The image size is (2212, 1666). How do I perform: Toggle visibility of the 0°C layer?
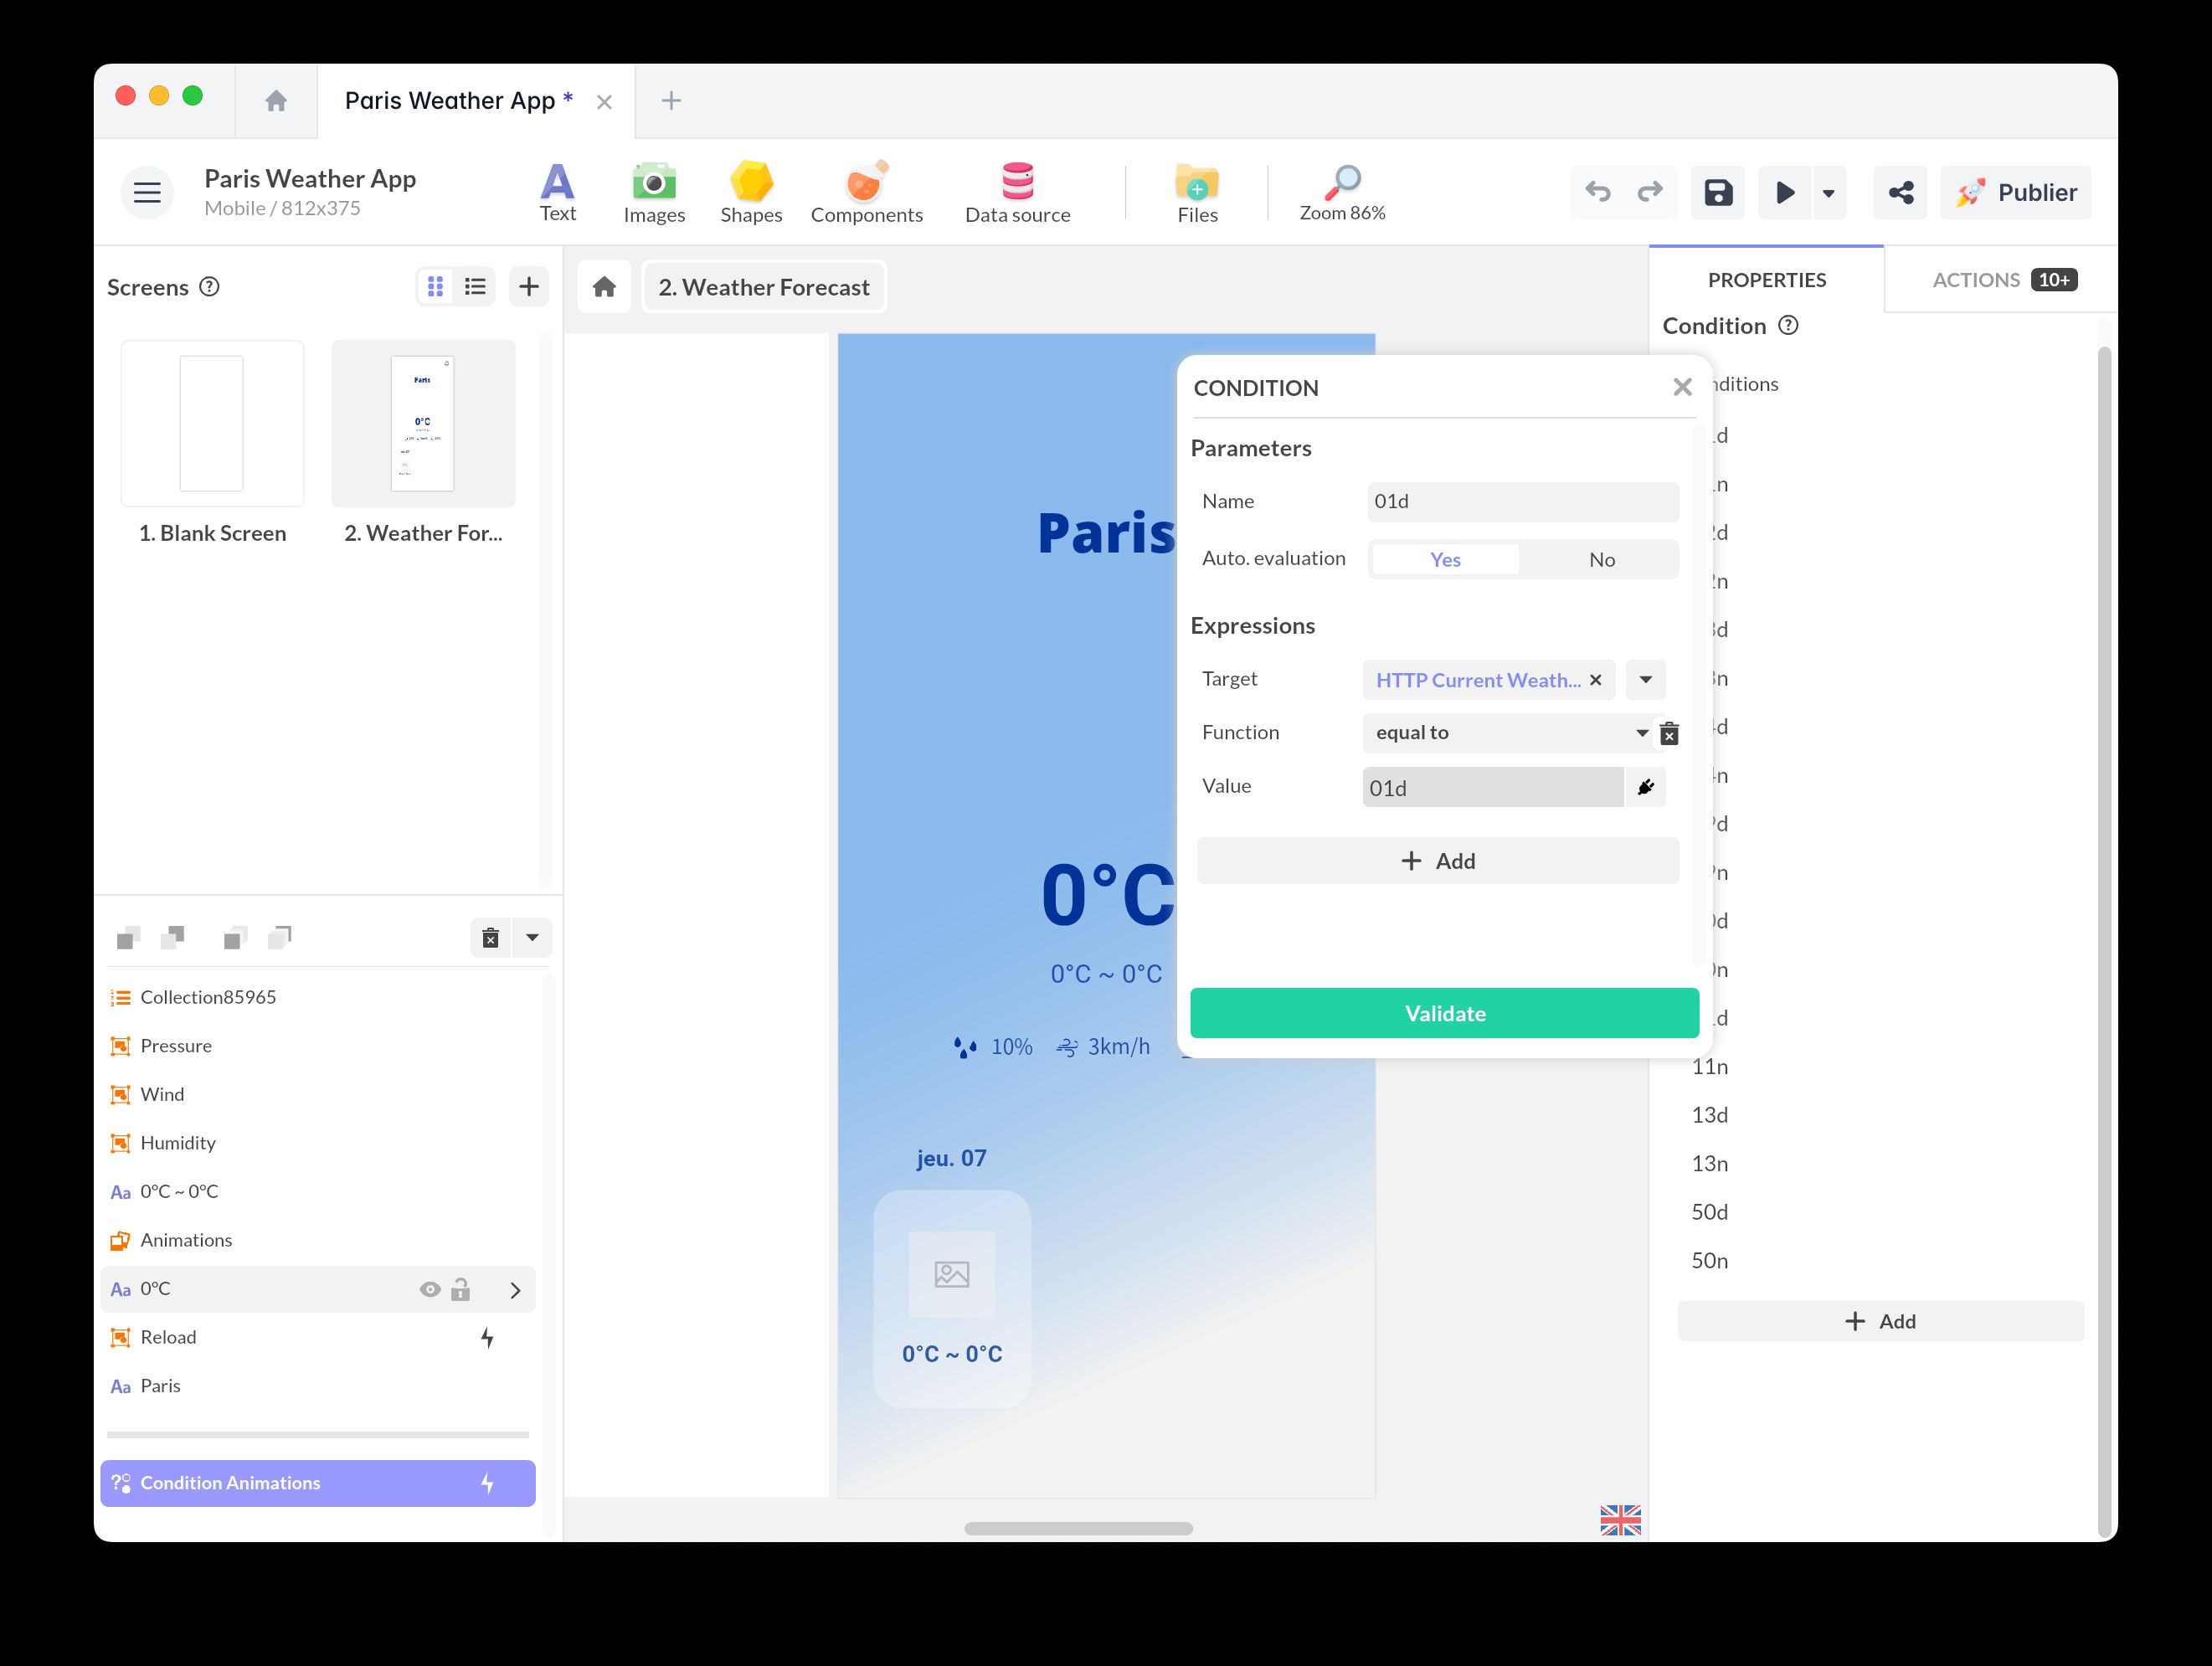coord(431,1289)
